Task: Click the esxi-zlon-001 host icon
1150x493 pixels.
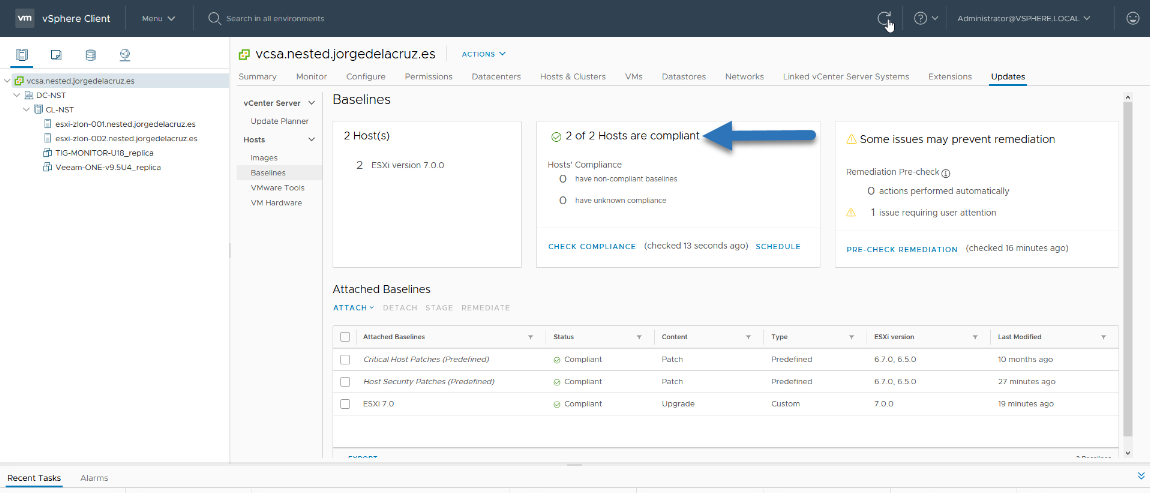Action: coord(48,124)
